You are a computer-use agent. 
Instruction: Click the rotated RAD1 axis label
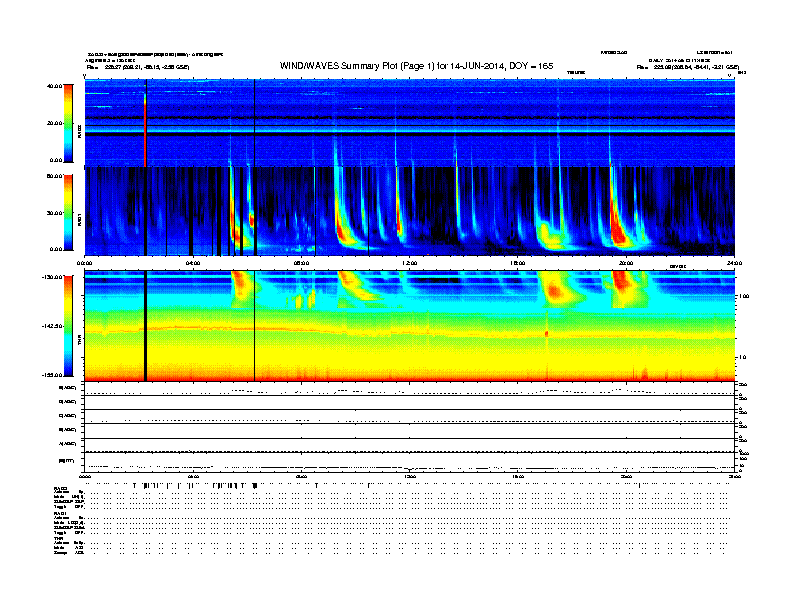[x=80, y=219]
